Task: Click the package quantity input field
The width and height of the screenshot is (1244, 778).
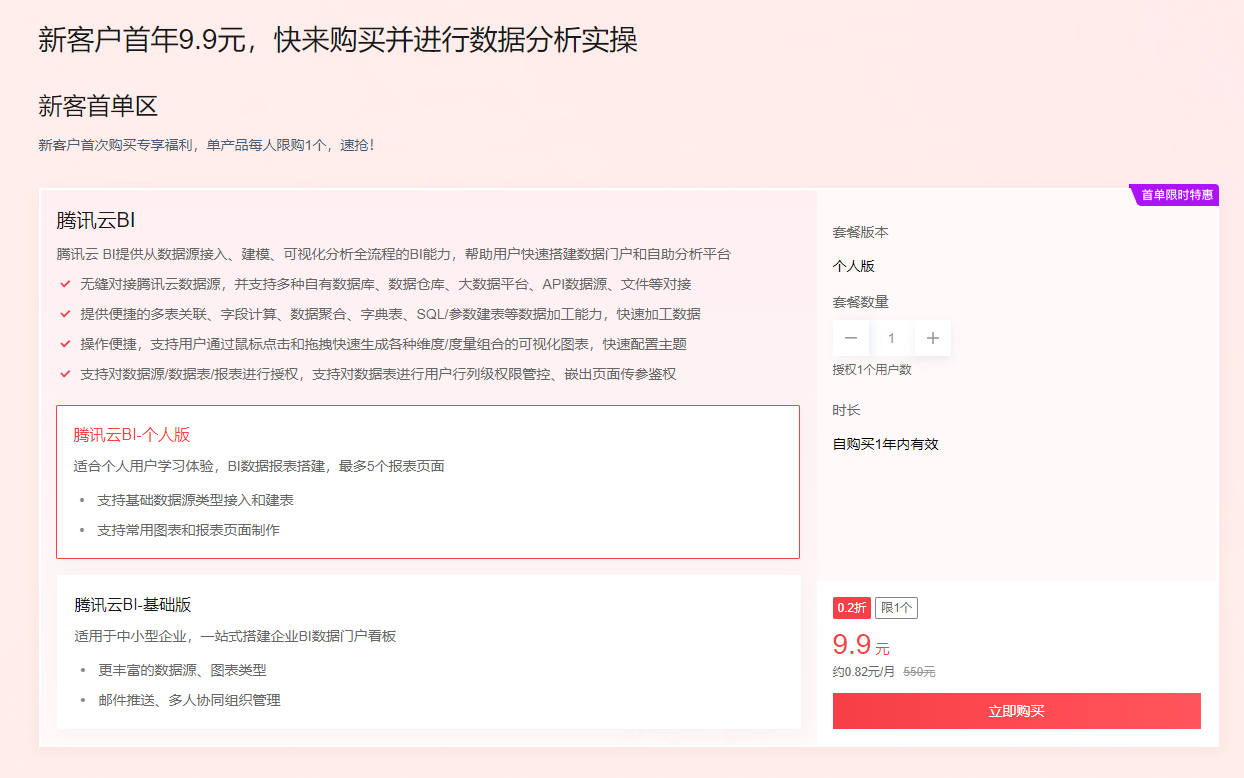Action: click(x=892, y=338)
